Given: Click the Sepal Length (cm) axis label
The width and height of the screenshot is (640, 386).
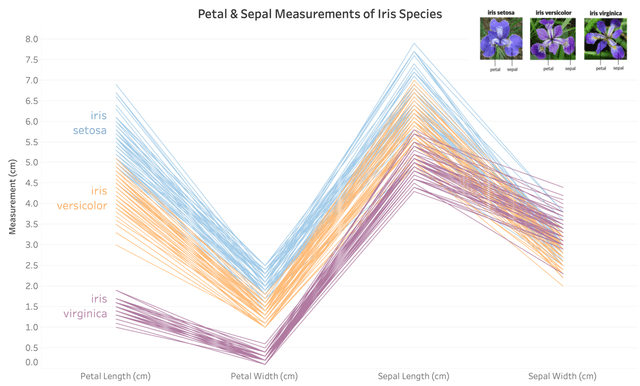Looking at the screenshot, I should coord(413,376).
